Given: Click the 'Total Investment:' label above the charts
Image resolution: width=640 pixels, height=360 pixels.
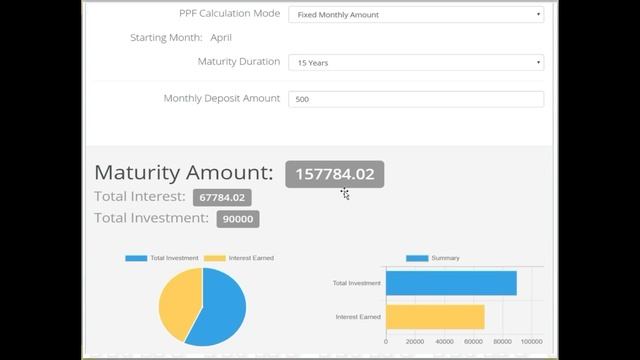Looking at the screenshot, I should click(151, 218).
